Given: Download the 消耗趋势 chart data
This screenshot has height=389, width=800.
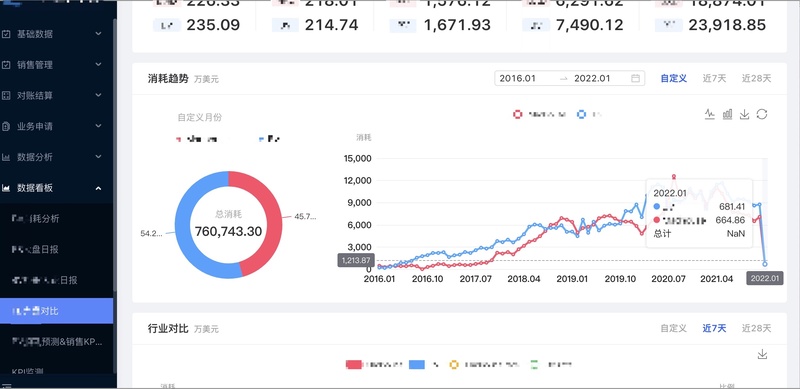Looking at the screenshot, I should click(744, 114).
